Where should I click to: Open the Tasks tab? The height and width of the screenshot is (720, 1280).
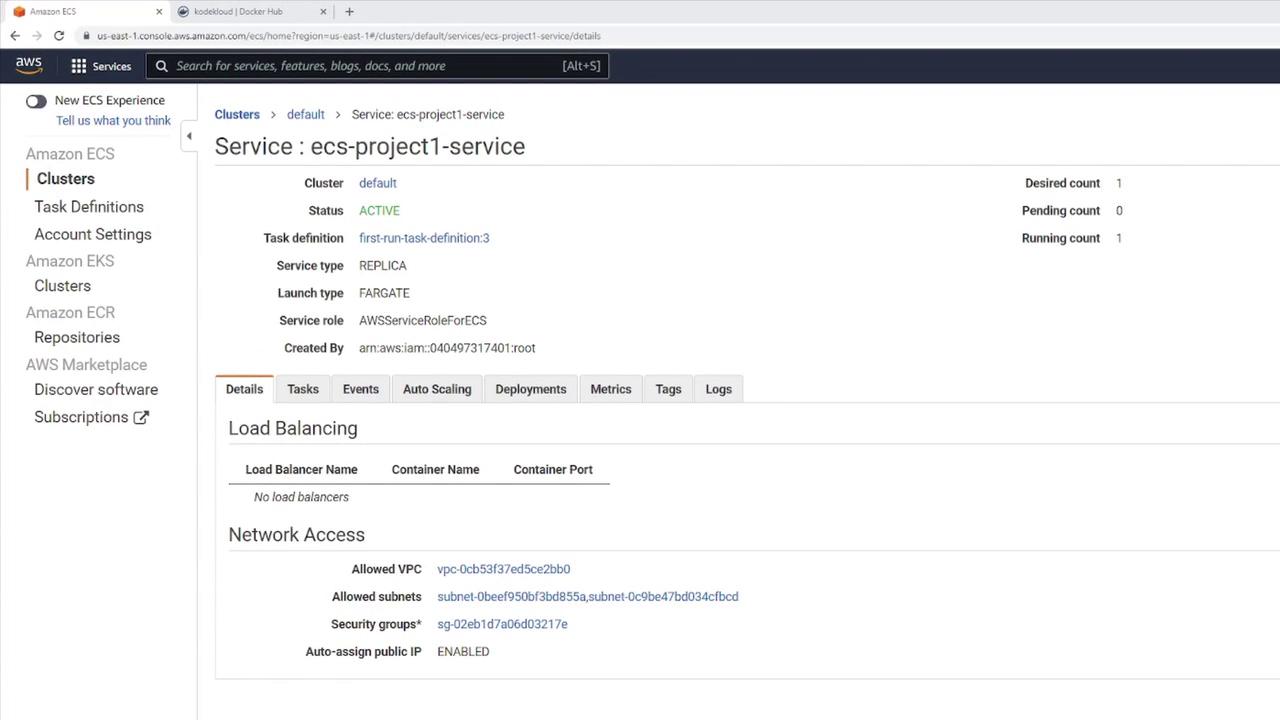(x=303, y=389)
